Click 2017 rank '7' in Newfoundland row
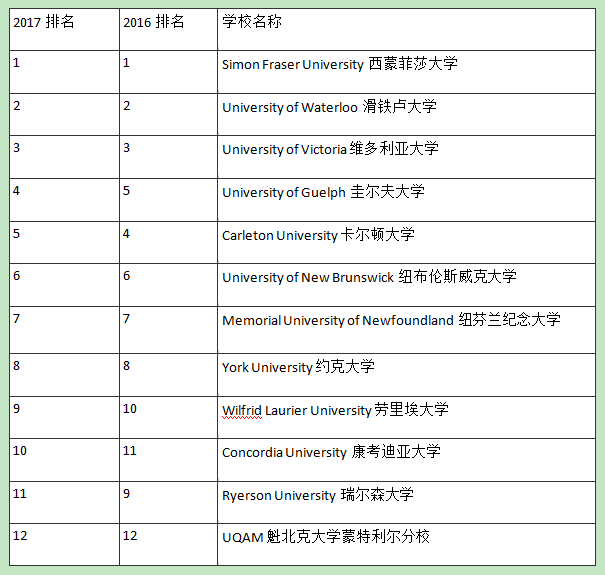 pyautogui.click(x=16, y=319)
